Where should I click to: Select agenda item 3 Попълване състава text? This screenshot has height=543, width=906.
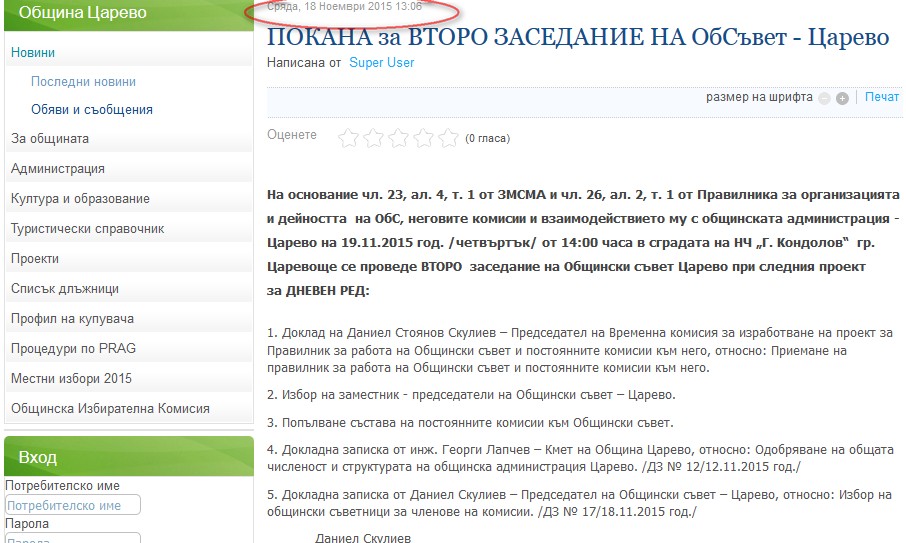[470, 423]
